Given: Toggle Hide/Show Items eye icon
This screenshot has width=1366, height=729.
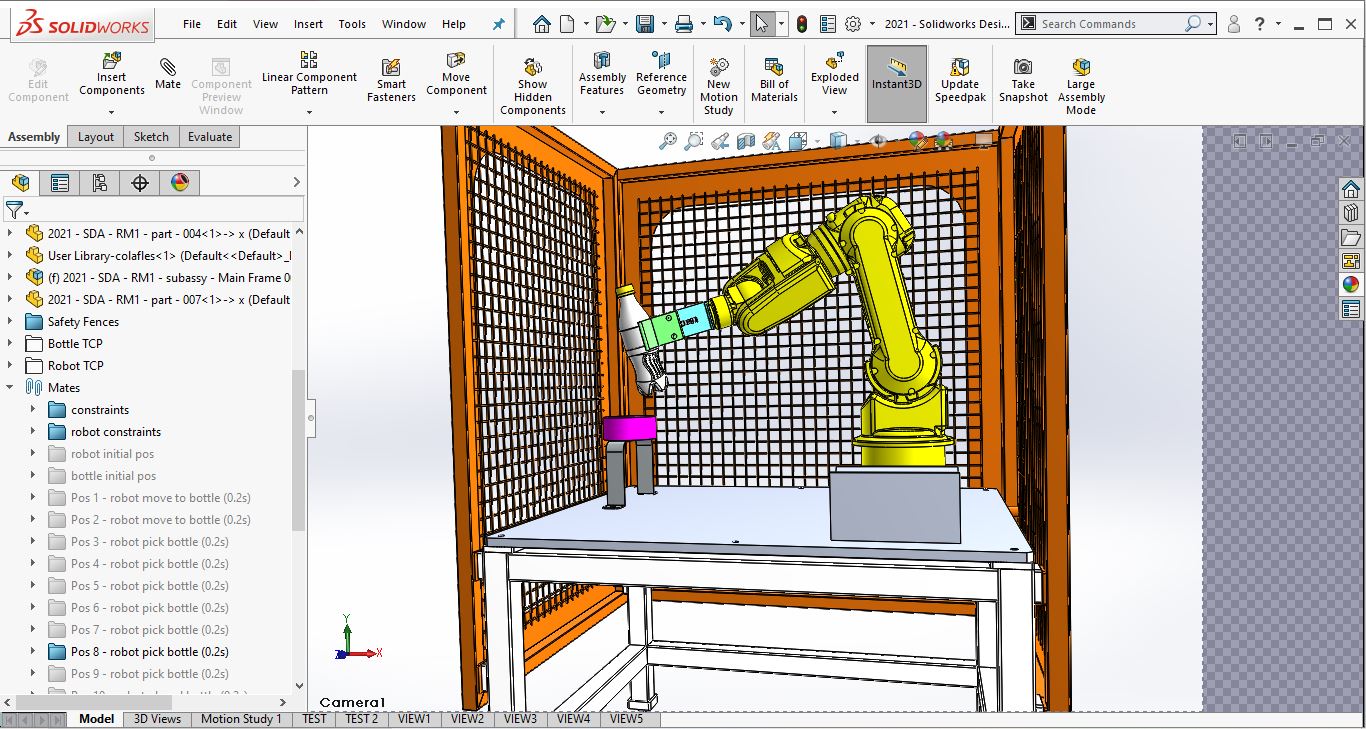Looking at the screenshot, I should pos(879,142).
